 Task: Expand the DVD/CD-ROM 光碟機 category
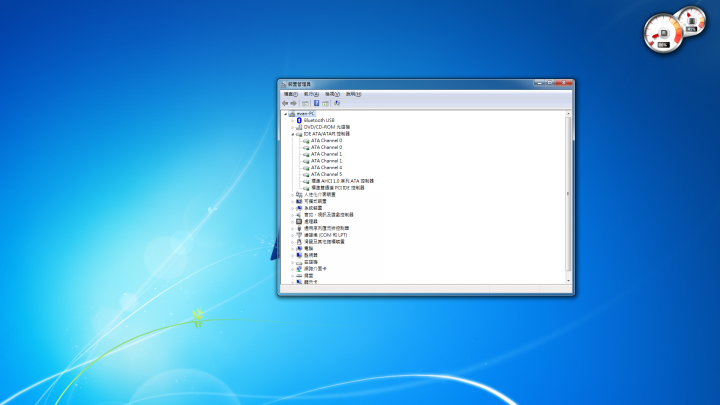(x=292, y=127)
